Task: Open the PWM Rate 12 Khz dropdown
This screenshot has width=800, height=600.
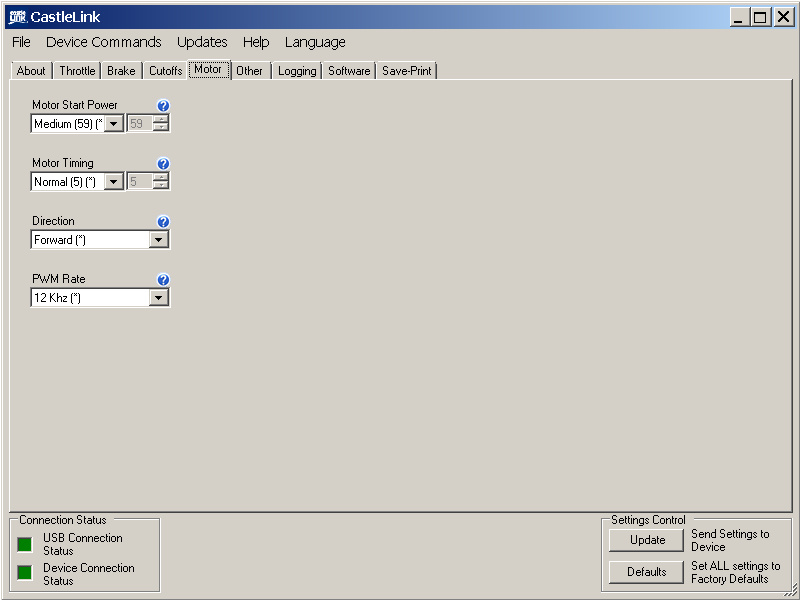Action: click(x=158, y=298)
